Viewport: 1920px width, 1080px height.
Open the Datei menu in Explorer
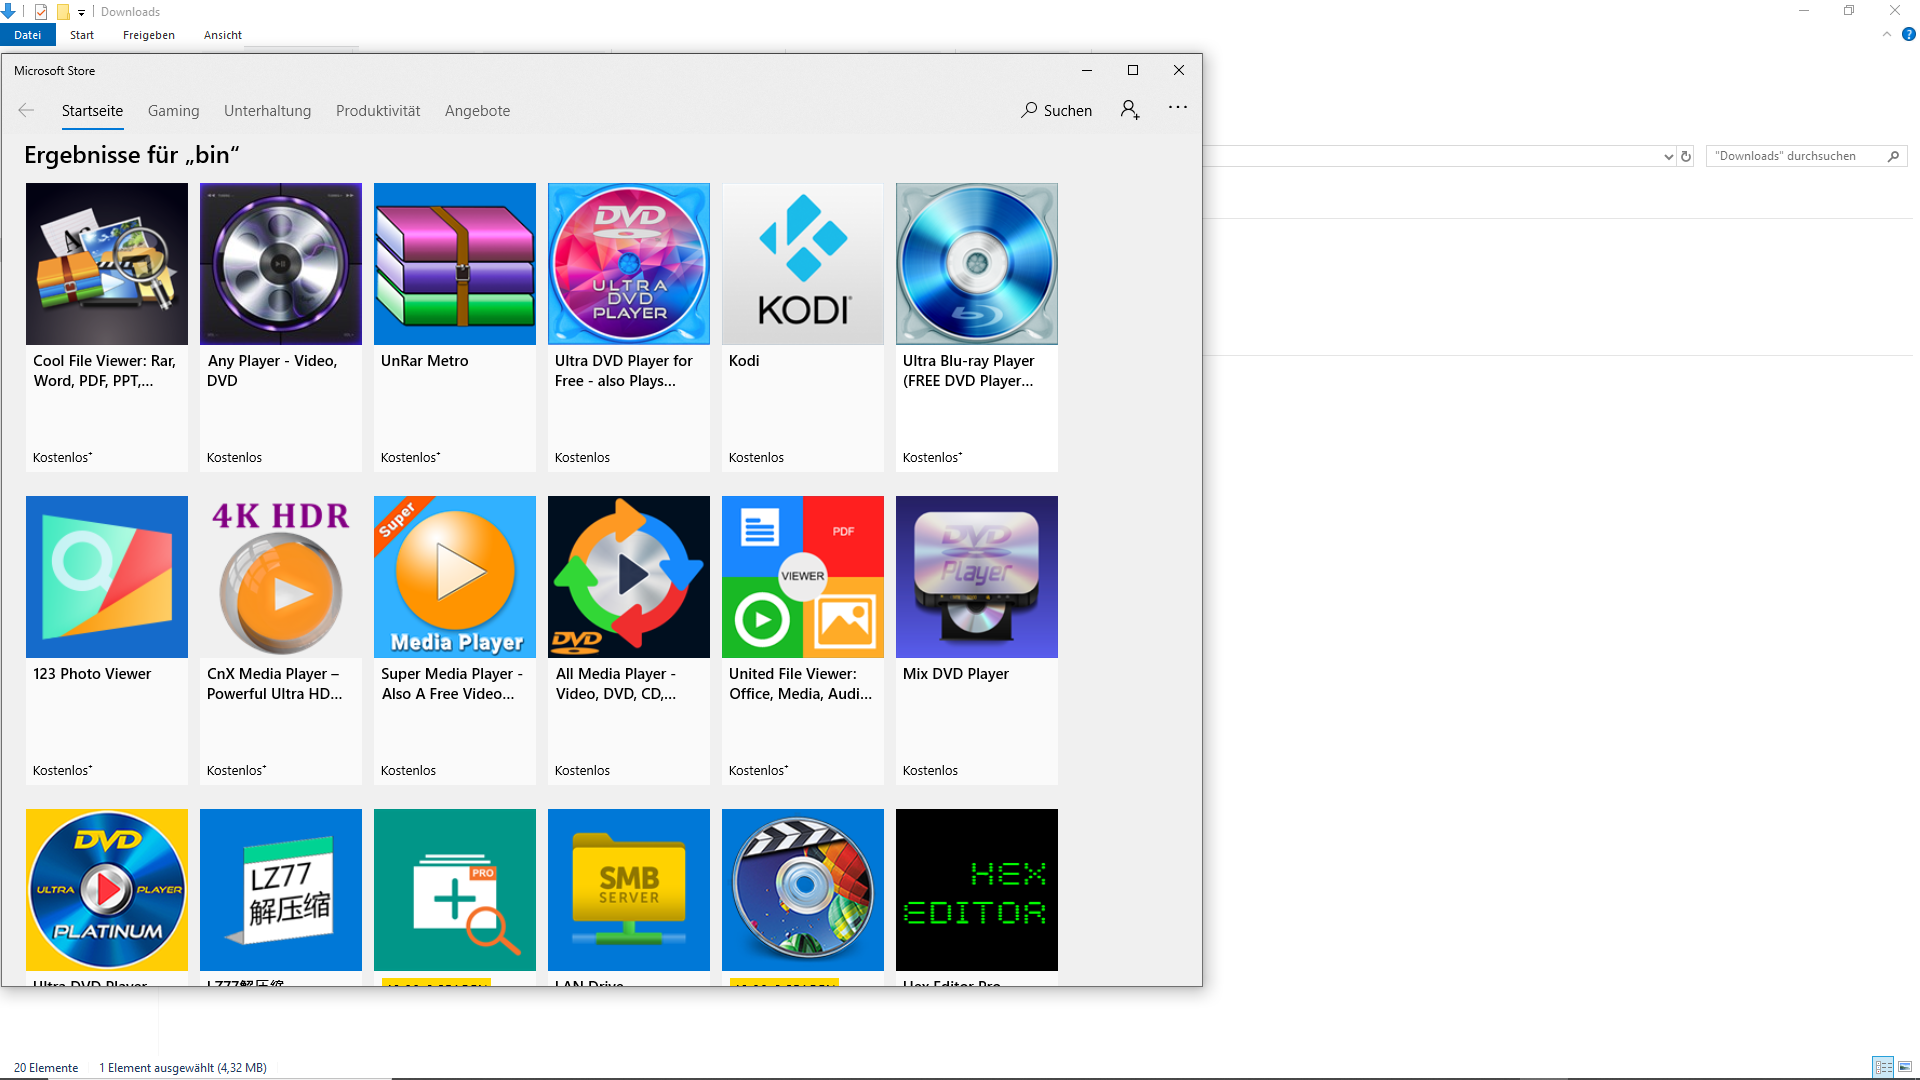(27, 35)
